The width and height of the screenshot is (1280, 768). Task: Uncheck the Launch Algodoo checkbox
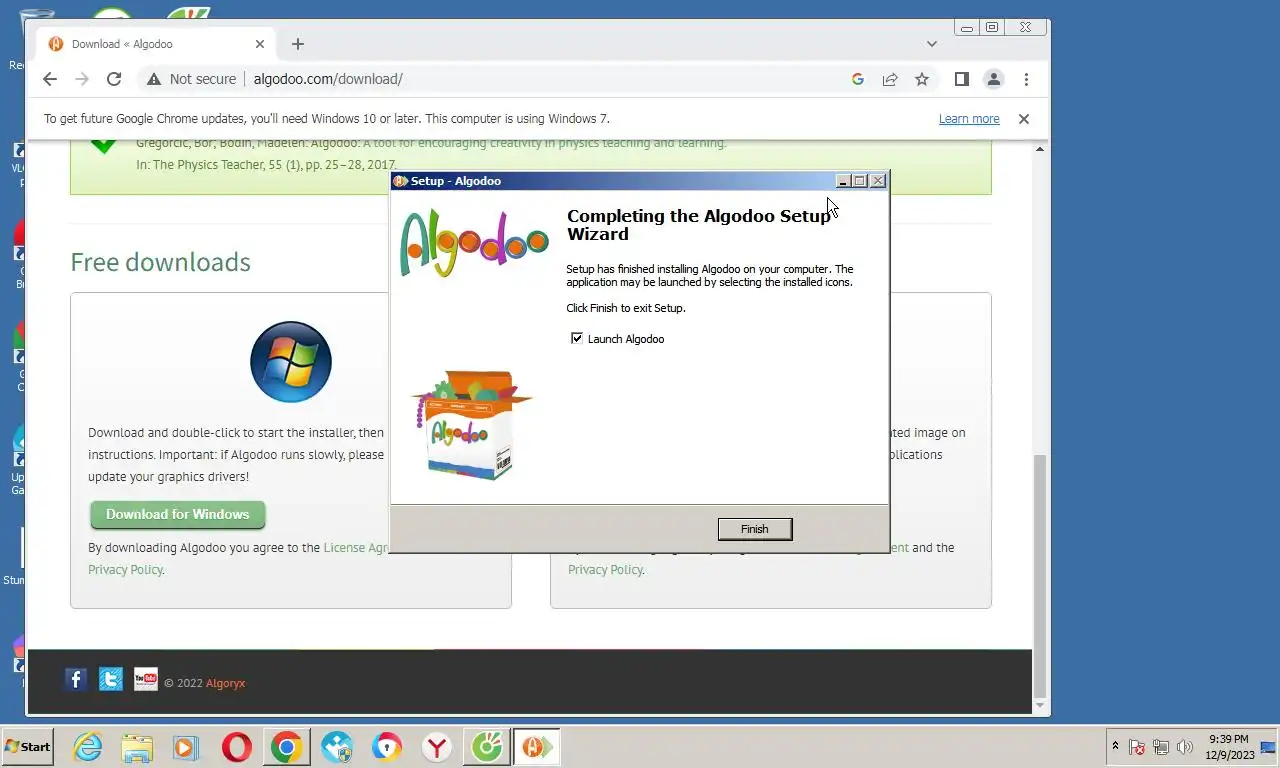[x=577, y=338]
